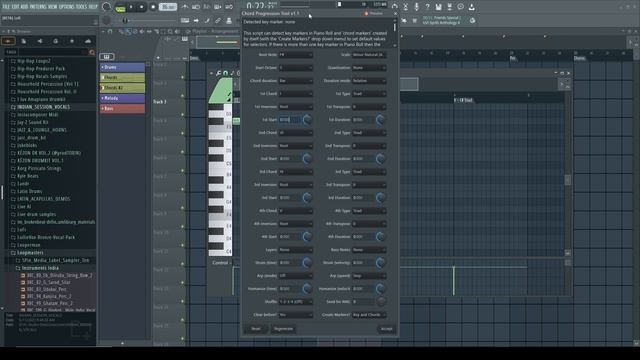Select the Drums pattern
The image size is (640, 360).
pos(122,67)
